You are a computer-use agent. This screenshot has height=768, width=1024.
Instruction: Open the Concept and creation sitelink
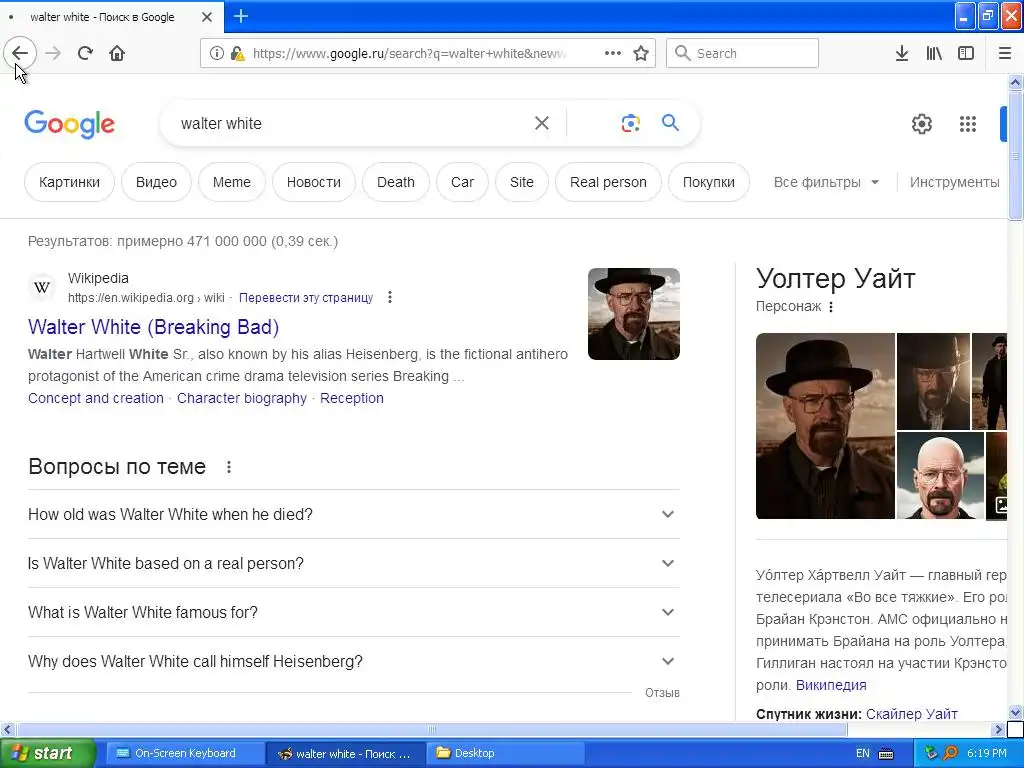pos(96,398)
